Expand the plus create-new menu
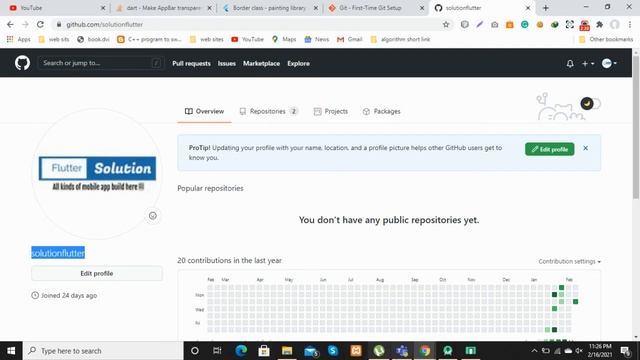Image resolution: width=640 pixels, height=360 pixels. point(588,64)
